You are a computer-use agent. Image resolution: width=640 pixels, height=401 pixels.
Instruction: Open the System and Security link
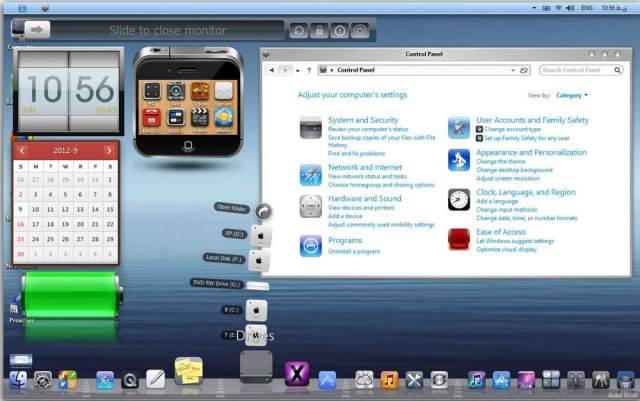click(363, 120)
